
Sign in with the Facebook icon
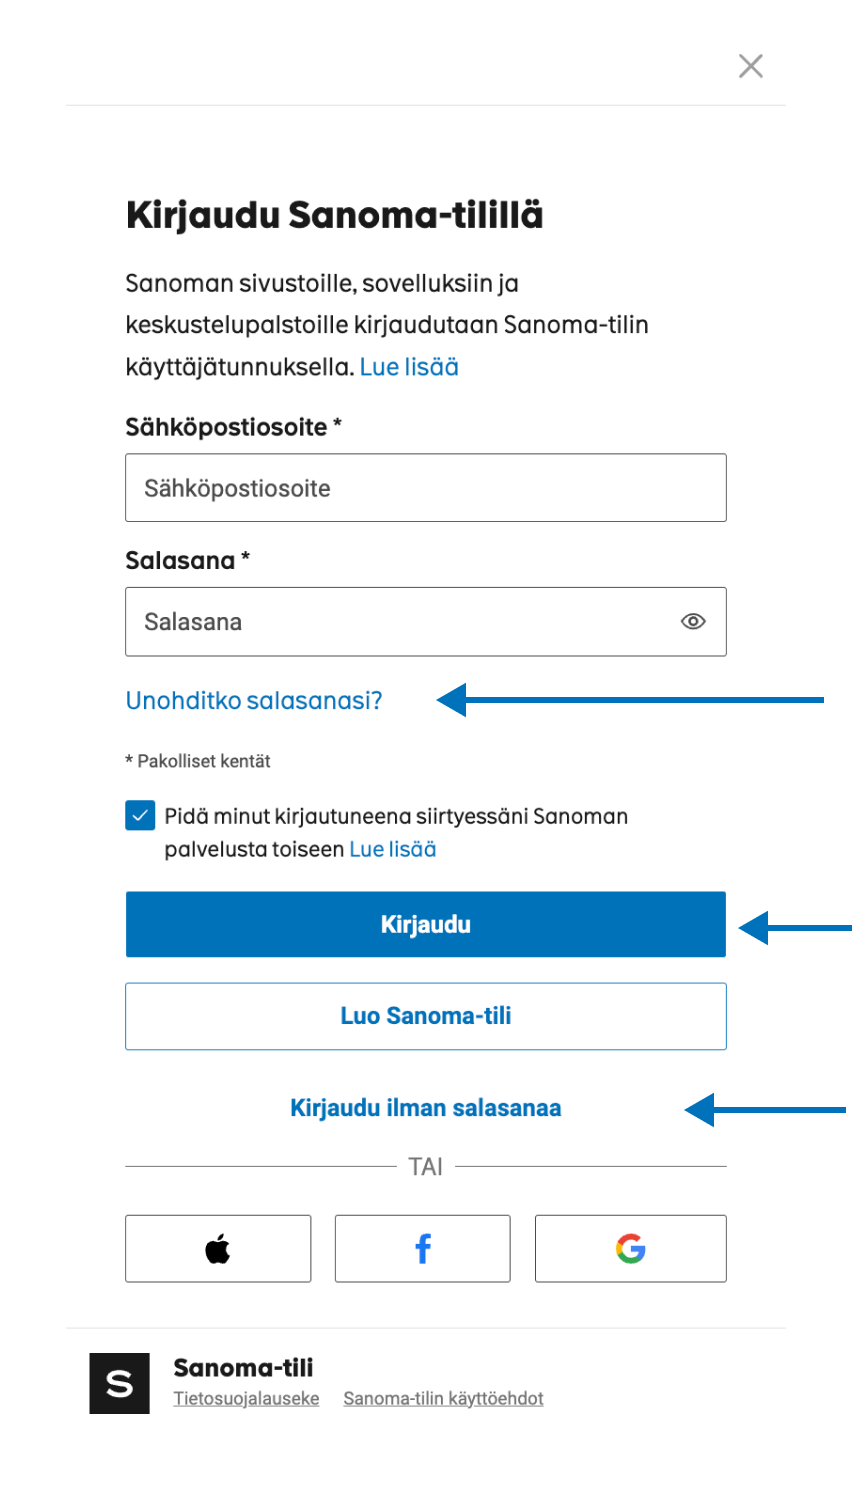click(422, 1248)
